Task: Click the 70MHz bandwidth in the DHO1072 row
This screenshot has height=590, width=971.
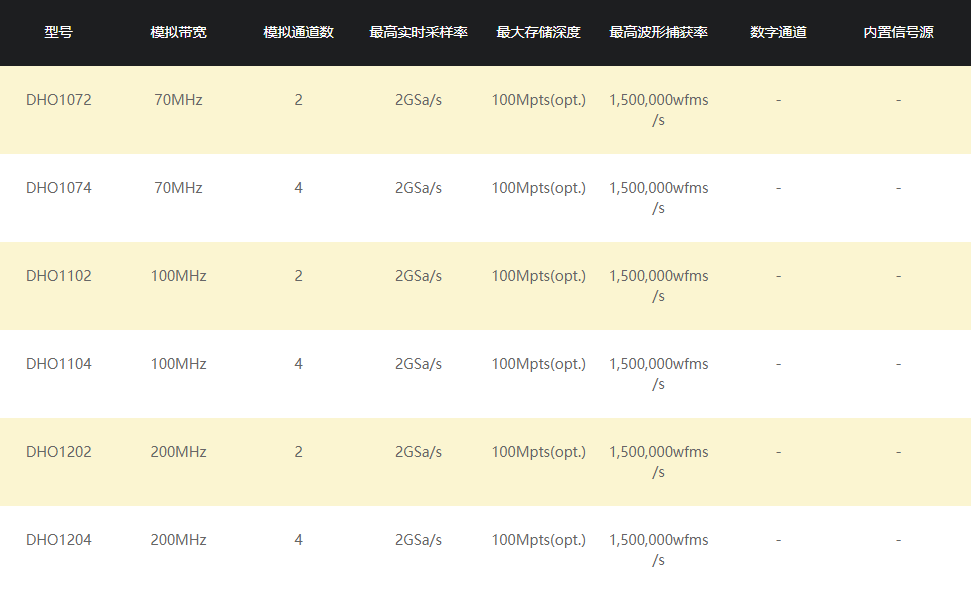Action: coord(178,100)
